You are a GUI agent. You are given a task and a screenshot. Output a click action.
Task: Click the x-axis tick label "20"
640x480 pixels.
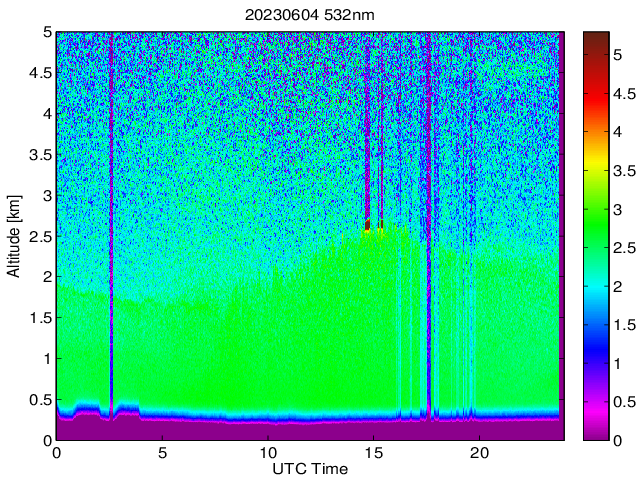click(x=479, y=453)
